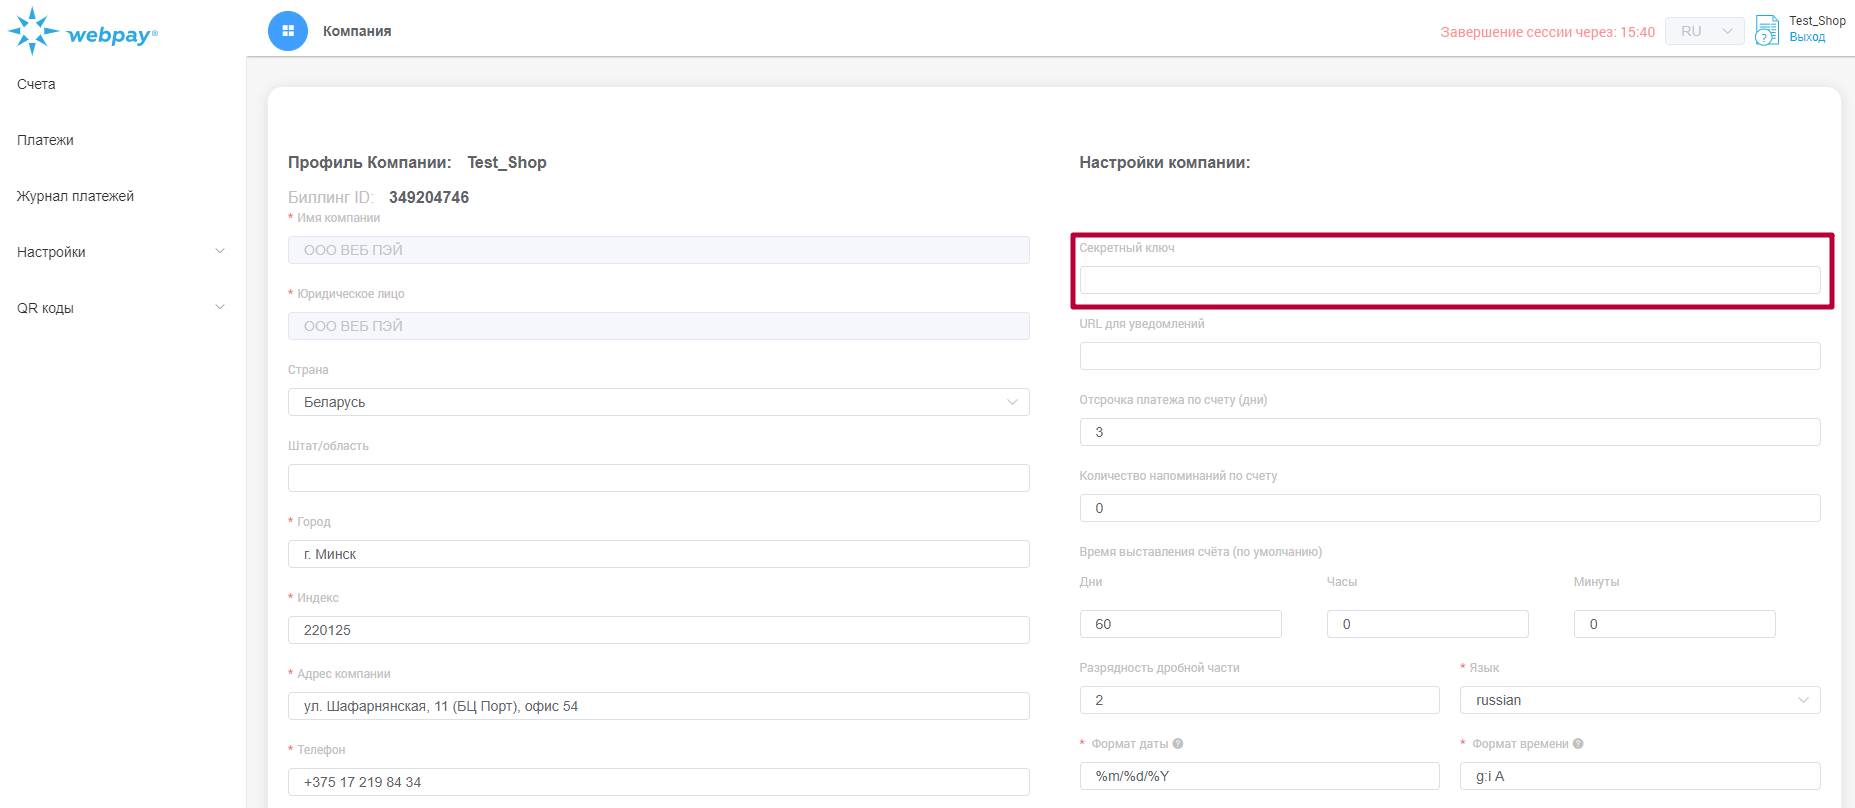Click the session timer text Завершение сессии
The height and width of the screenshot is (808, 1855).
[1547, 32]
